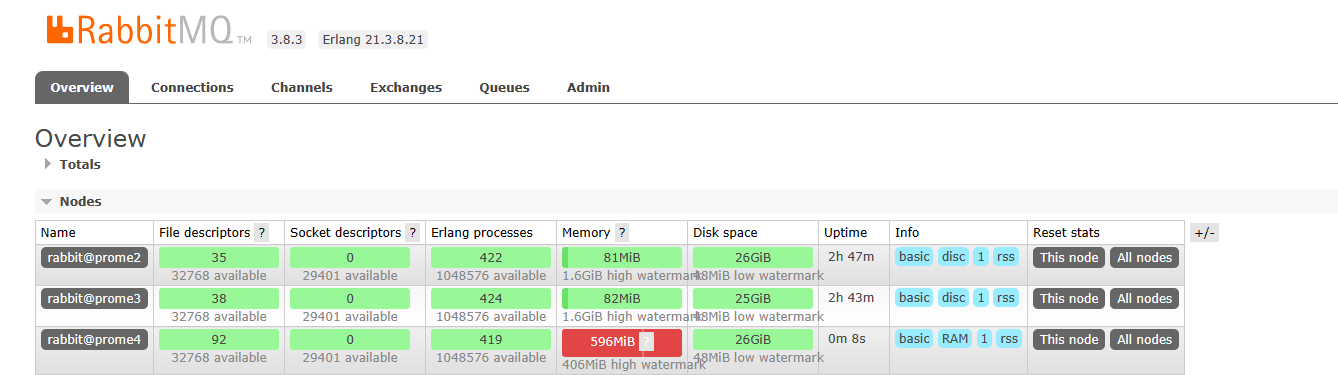1338x375 pixels.
Task: Reset stats with This node for rabbit@prome3
Action: coord(1069,299)
